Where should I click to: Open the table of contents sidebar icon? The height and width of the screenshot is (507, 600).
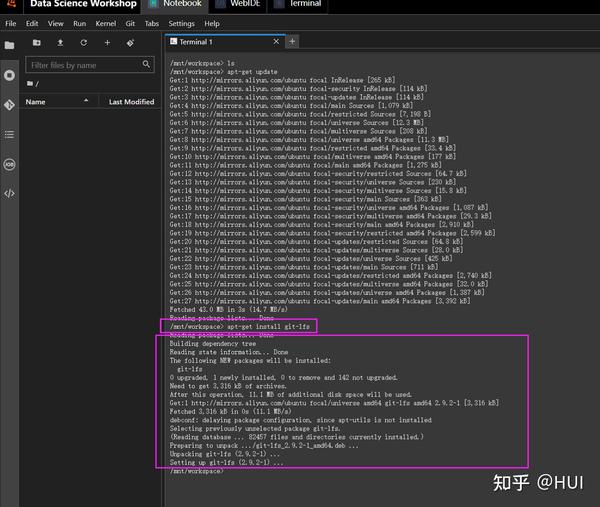(x=9, y=134)
